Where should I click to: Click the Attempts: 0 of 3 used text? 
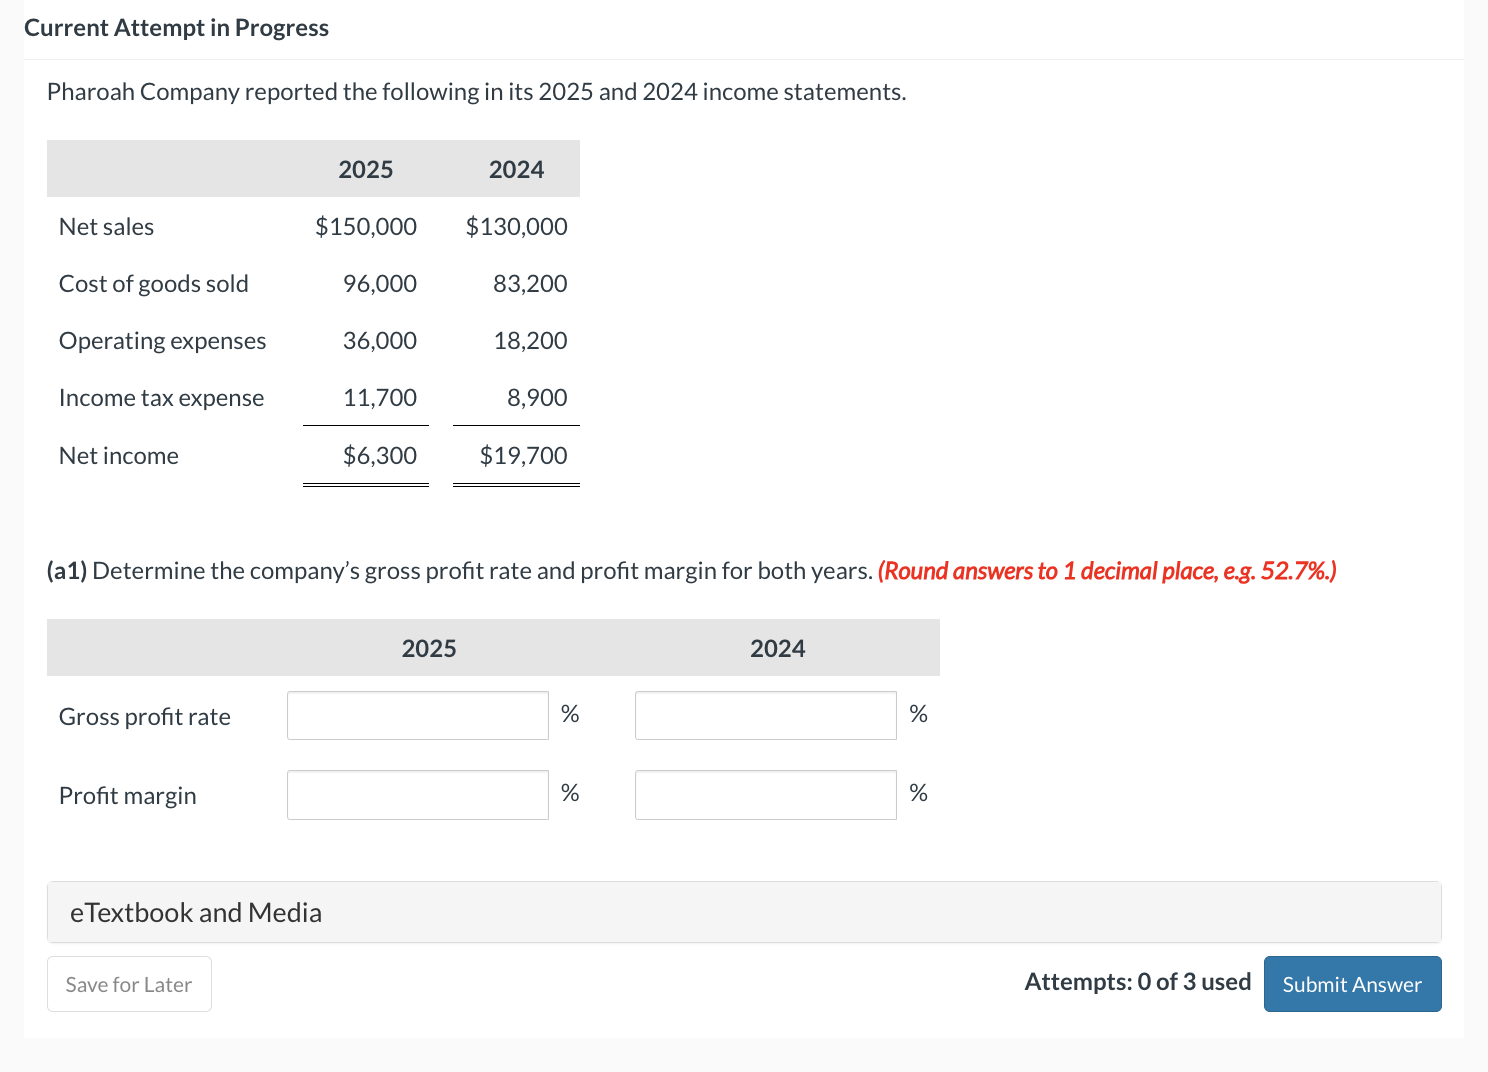1137,982
